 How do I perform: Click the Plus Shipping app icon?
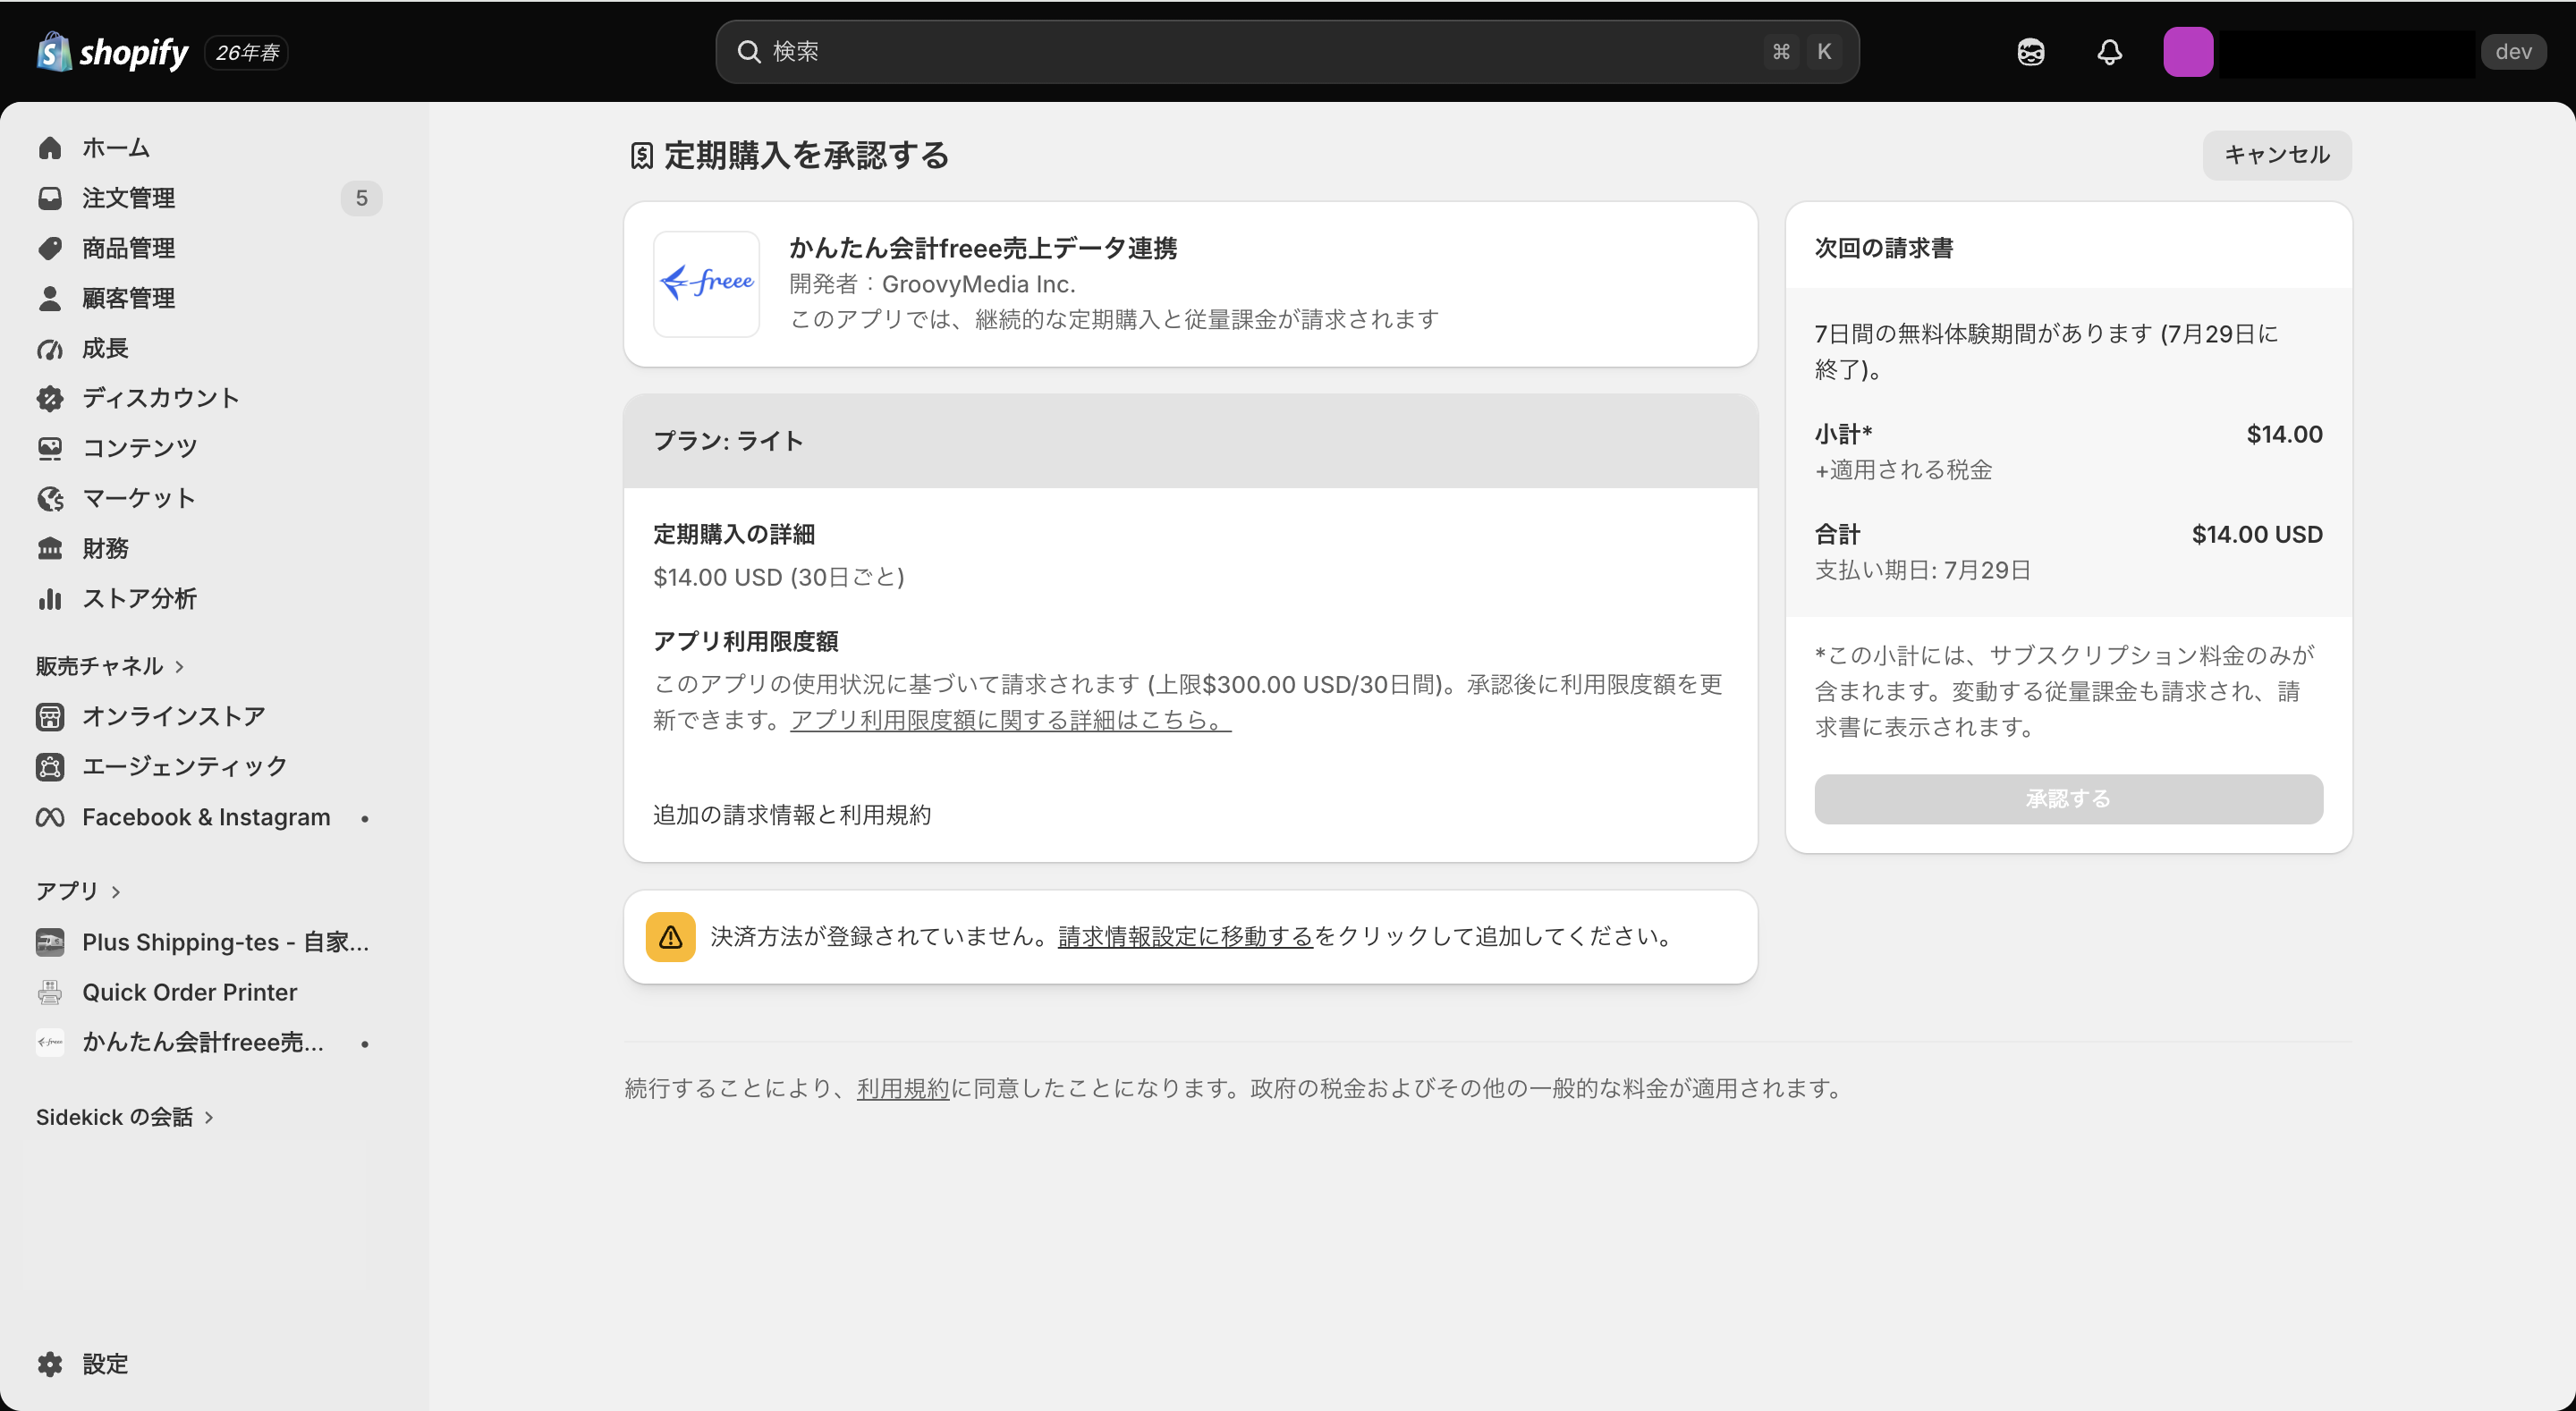tap(50, 942)
